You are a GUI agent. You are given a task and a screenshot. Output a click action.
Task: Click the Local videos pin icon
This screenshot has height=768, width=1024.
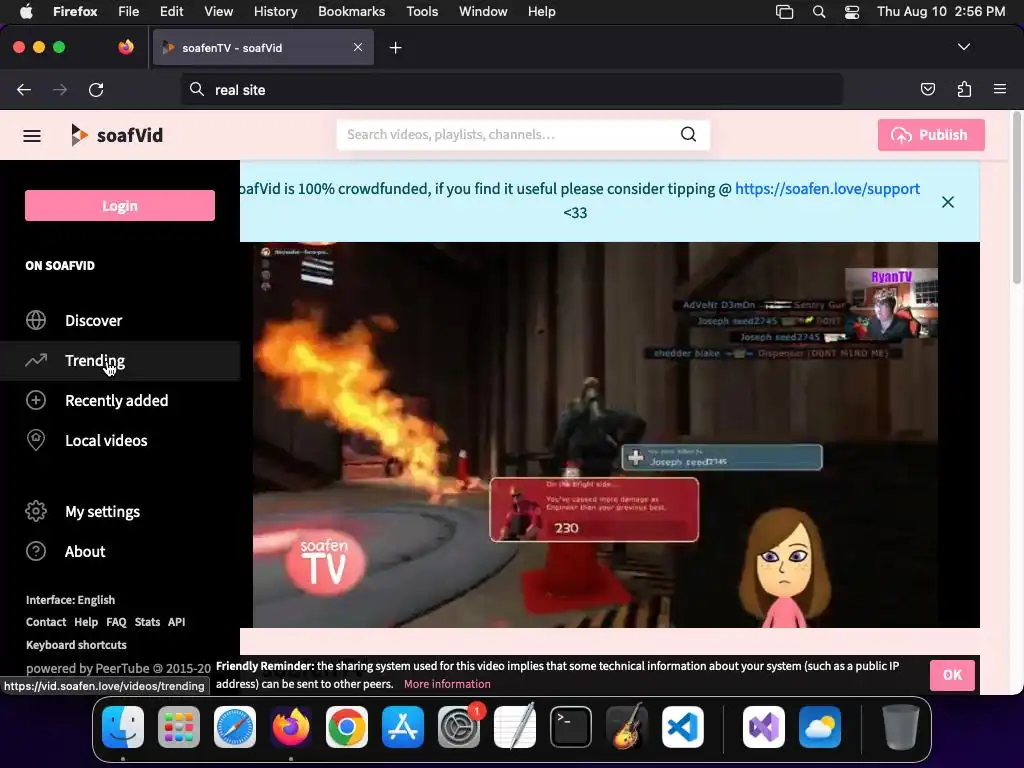pos(36,440)
